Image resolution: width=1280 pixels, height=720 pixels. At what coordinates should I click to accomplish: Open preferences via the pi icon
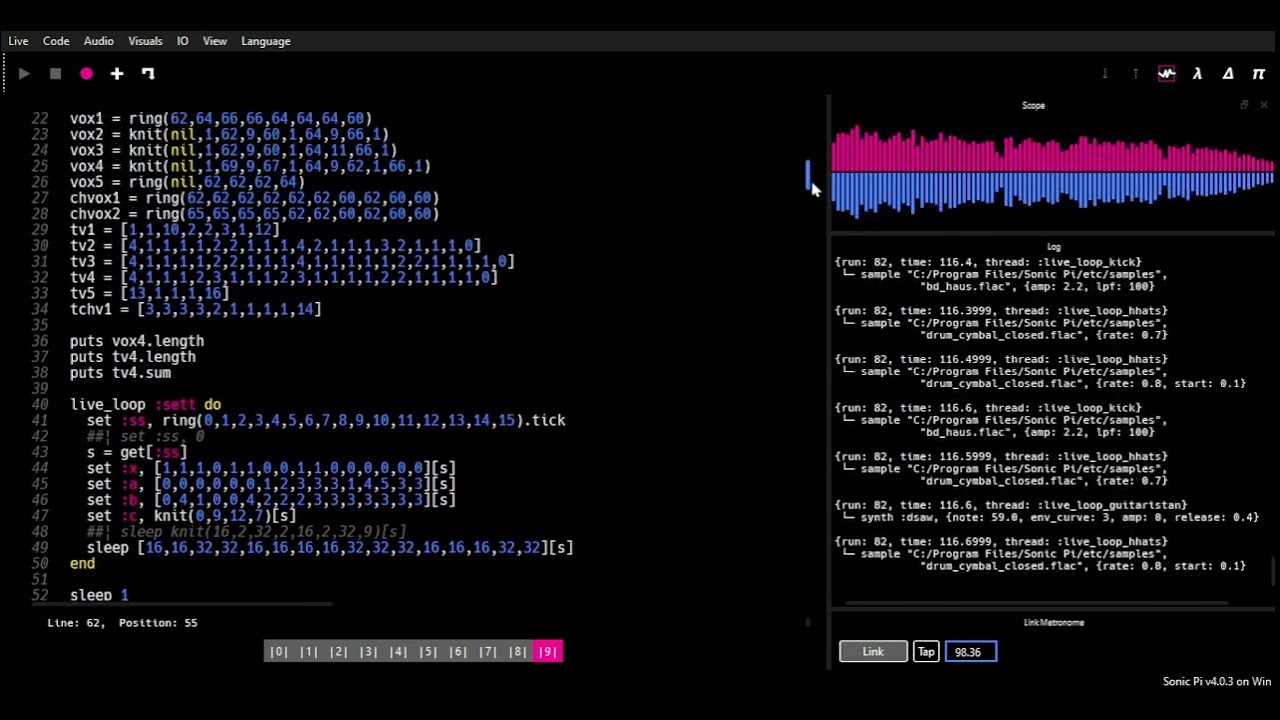[1259, 73]
